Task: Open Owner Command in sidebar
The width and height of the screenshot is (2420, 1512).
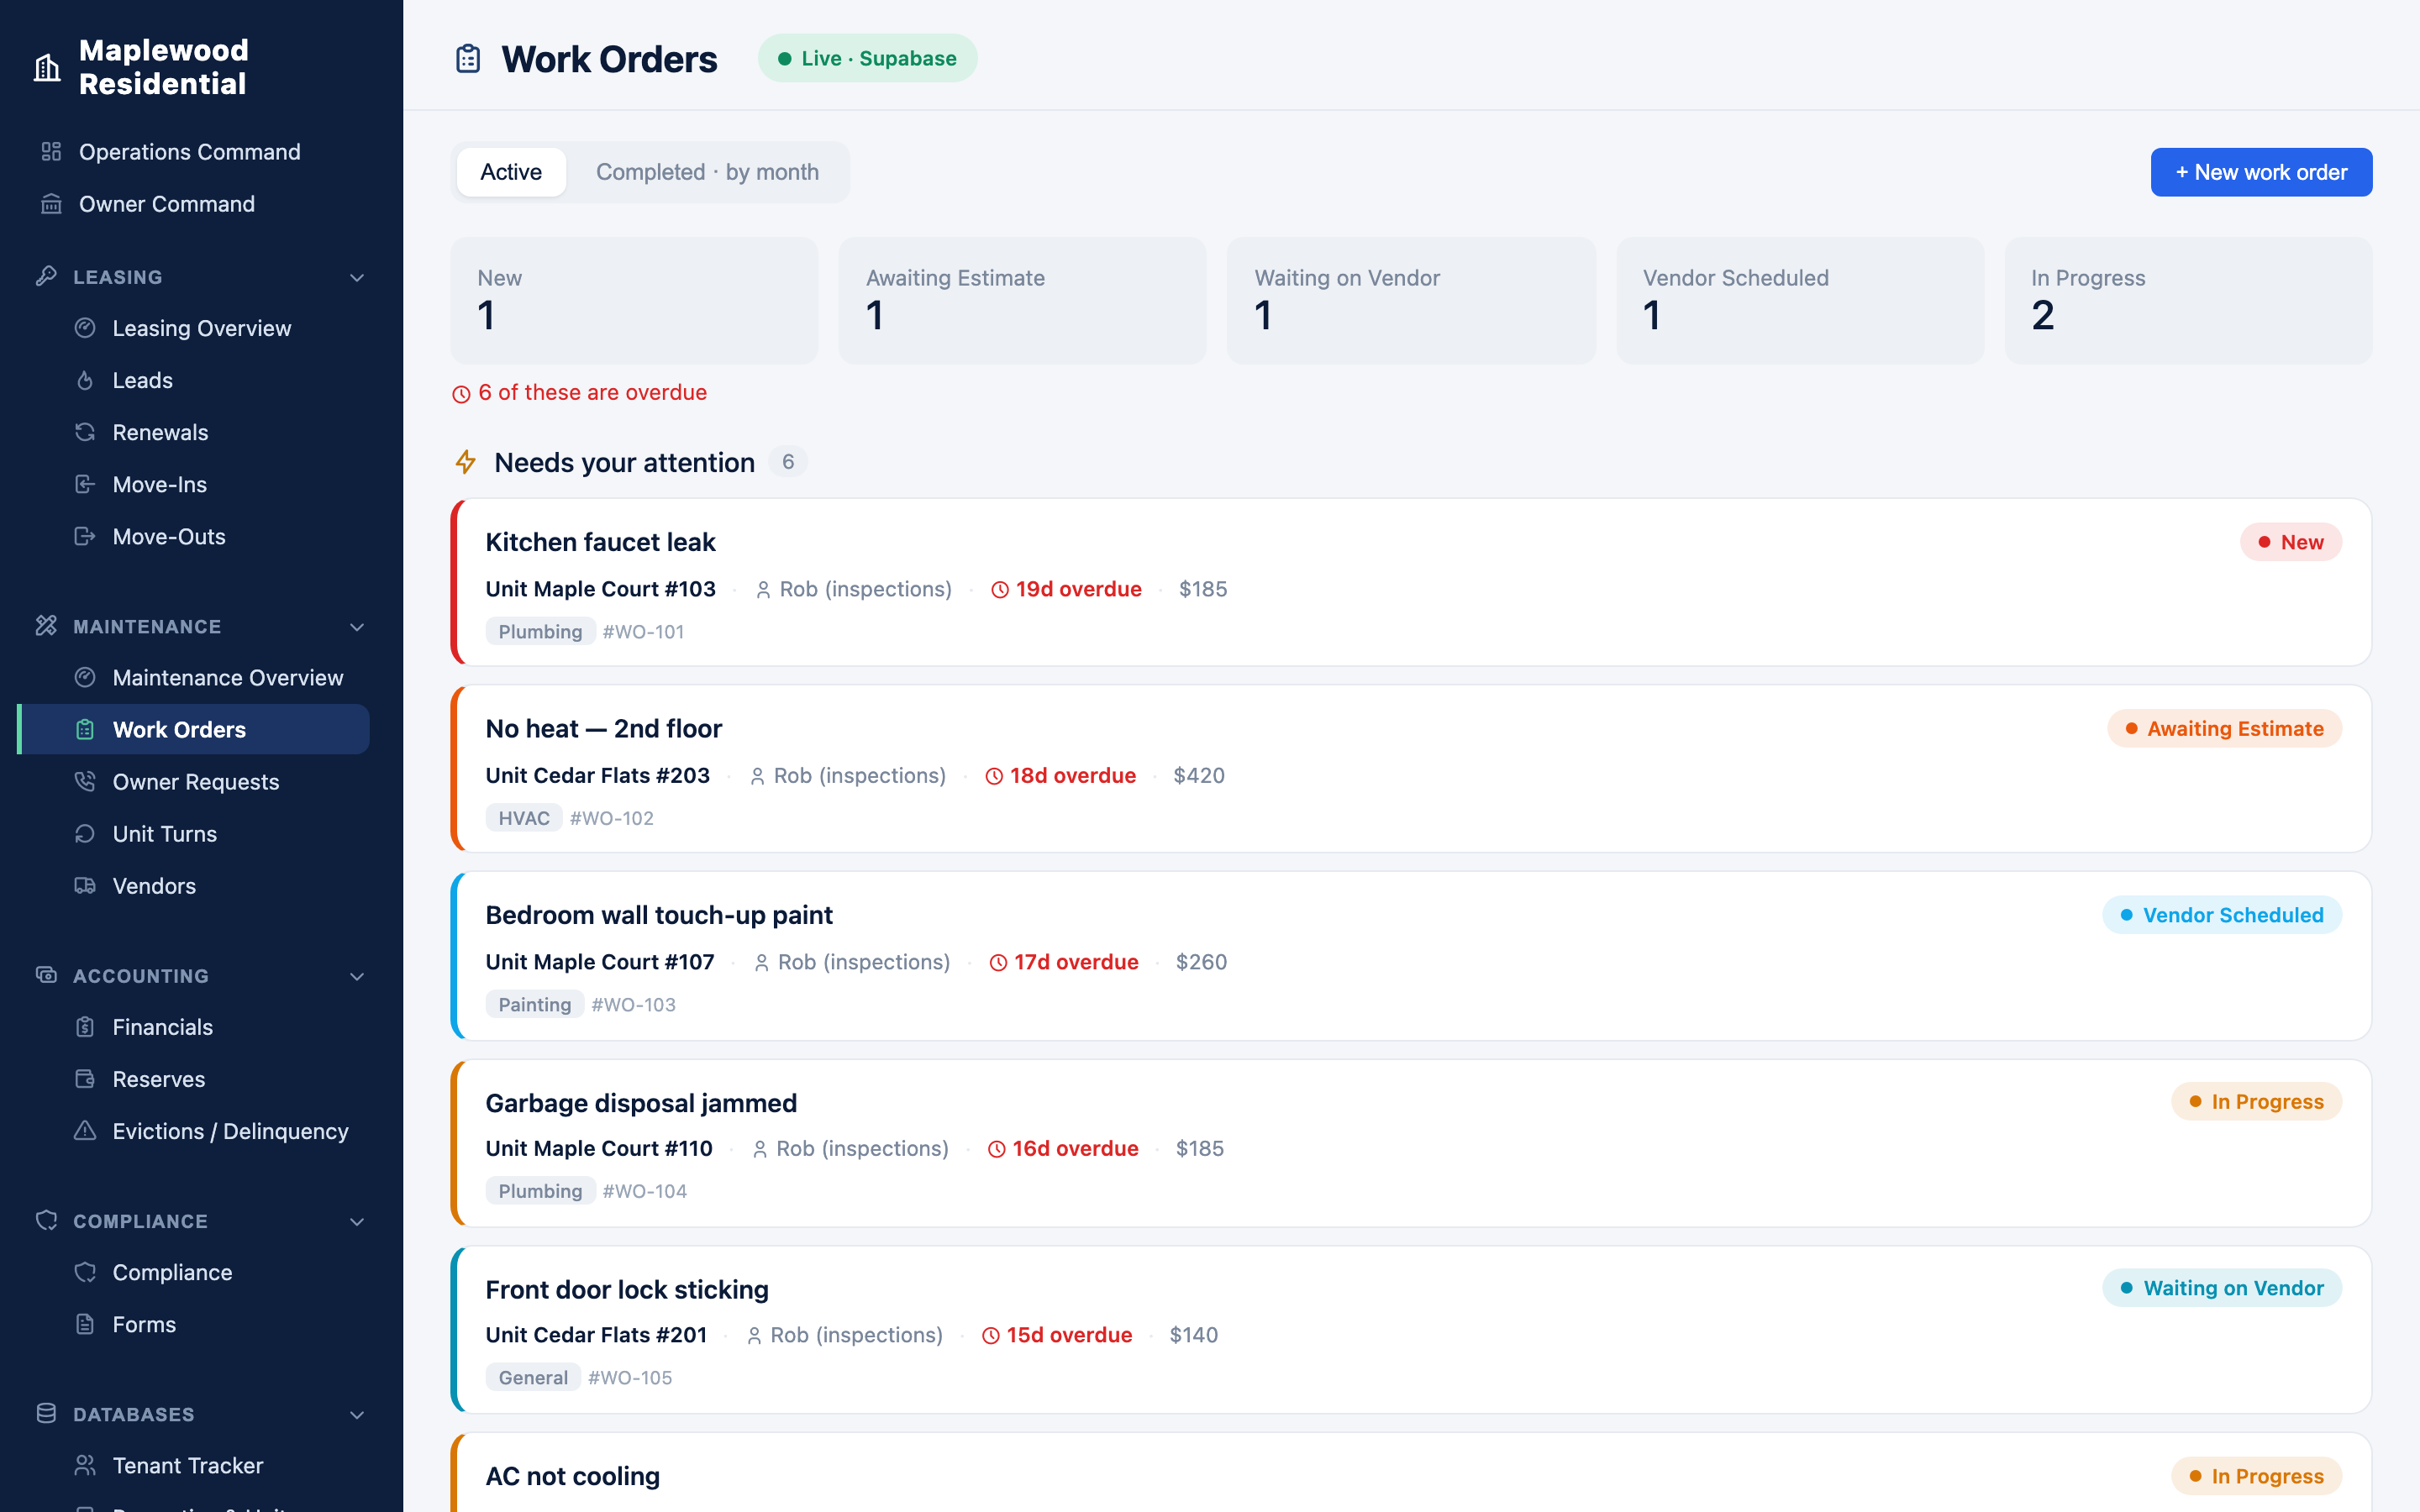Action: point(193,204)
